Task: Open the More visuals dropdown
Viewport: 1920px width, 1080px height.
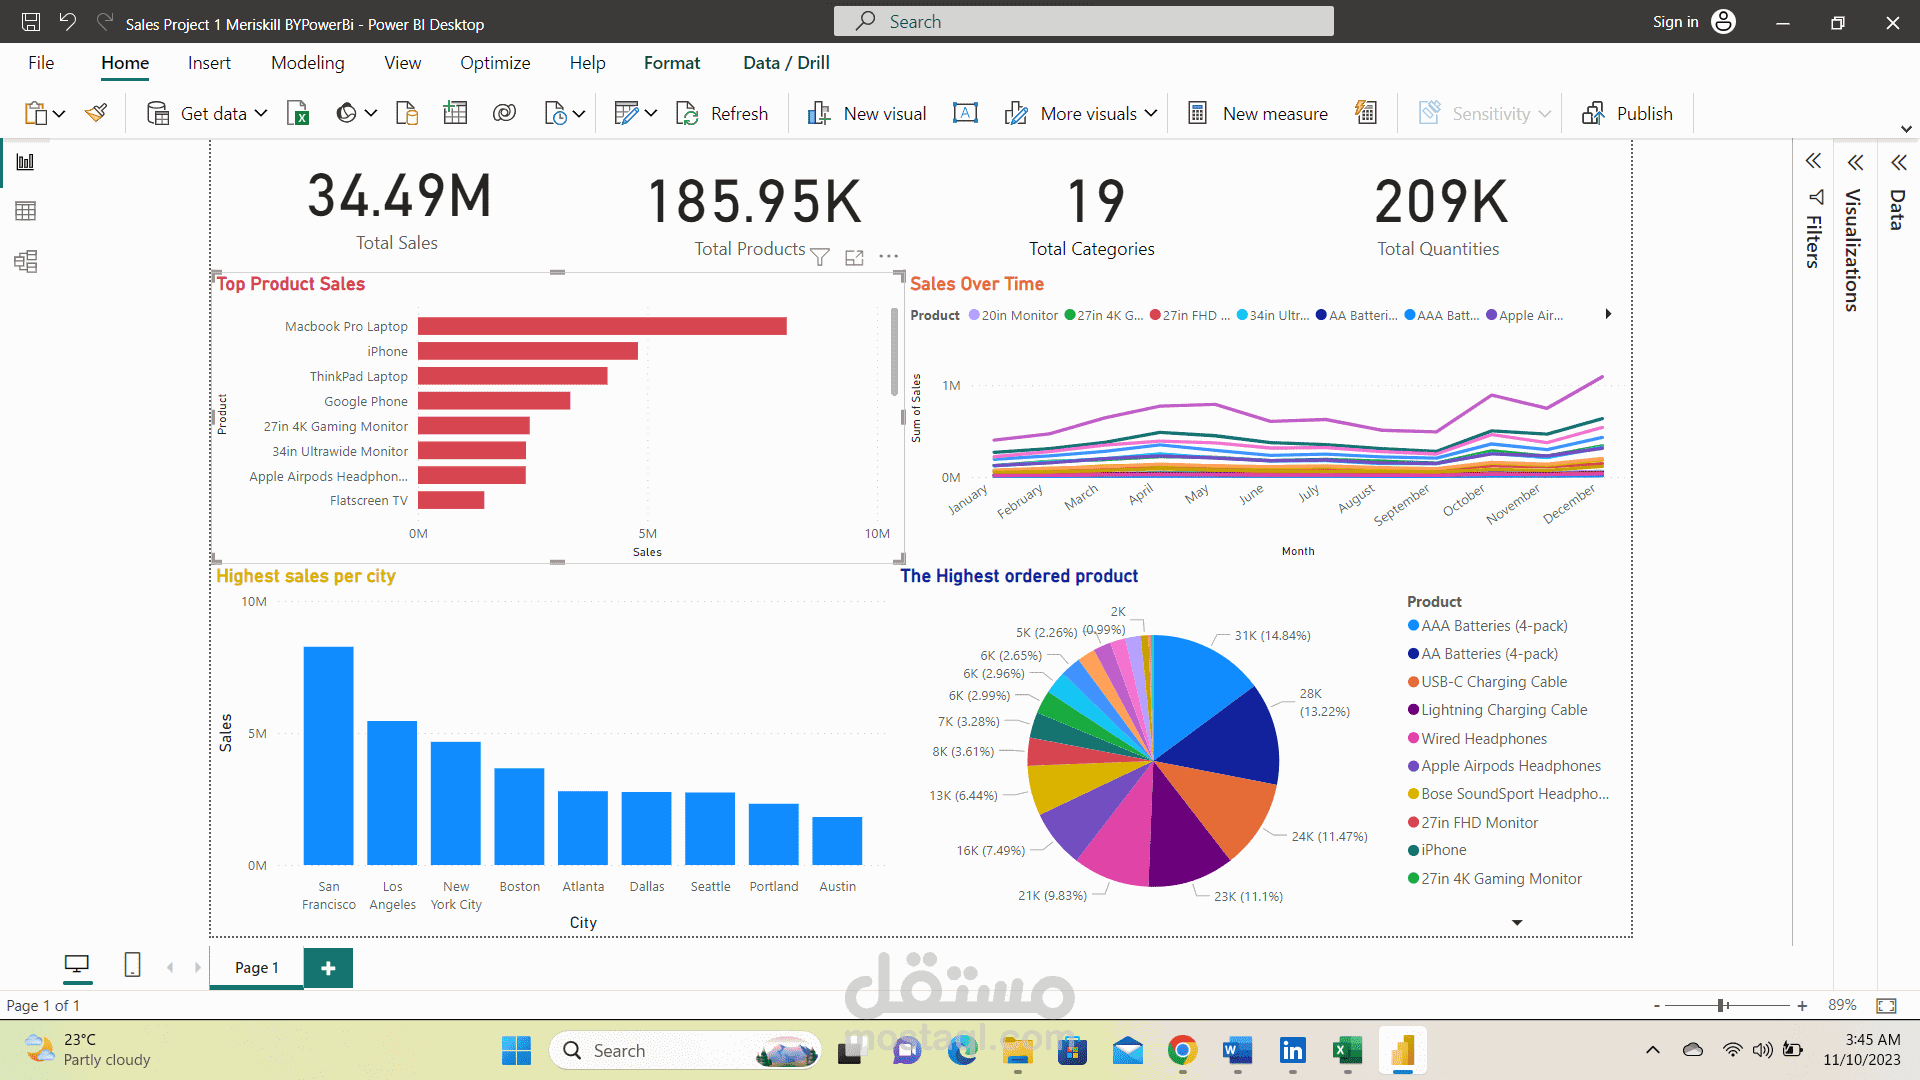Action: [x=1150, y=113]
